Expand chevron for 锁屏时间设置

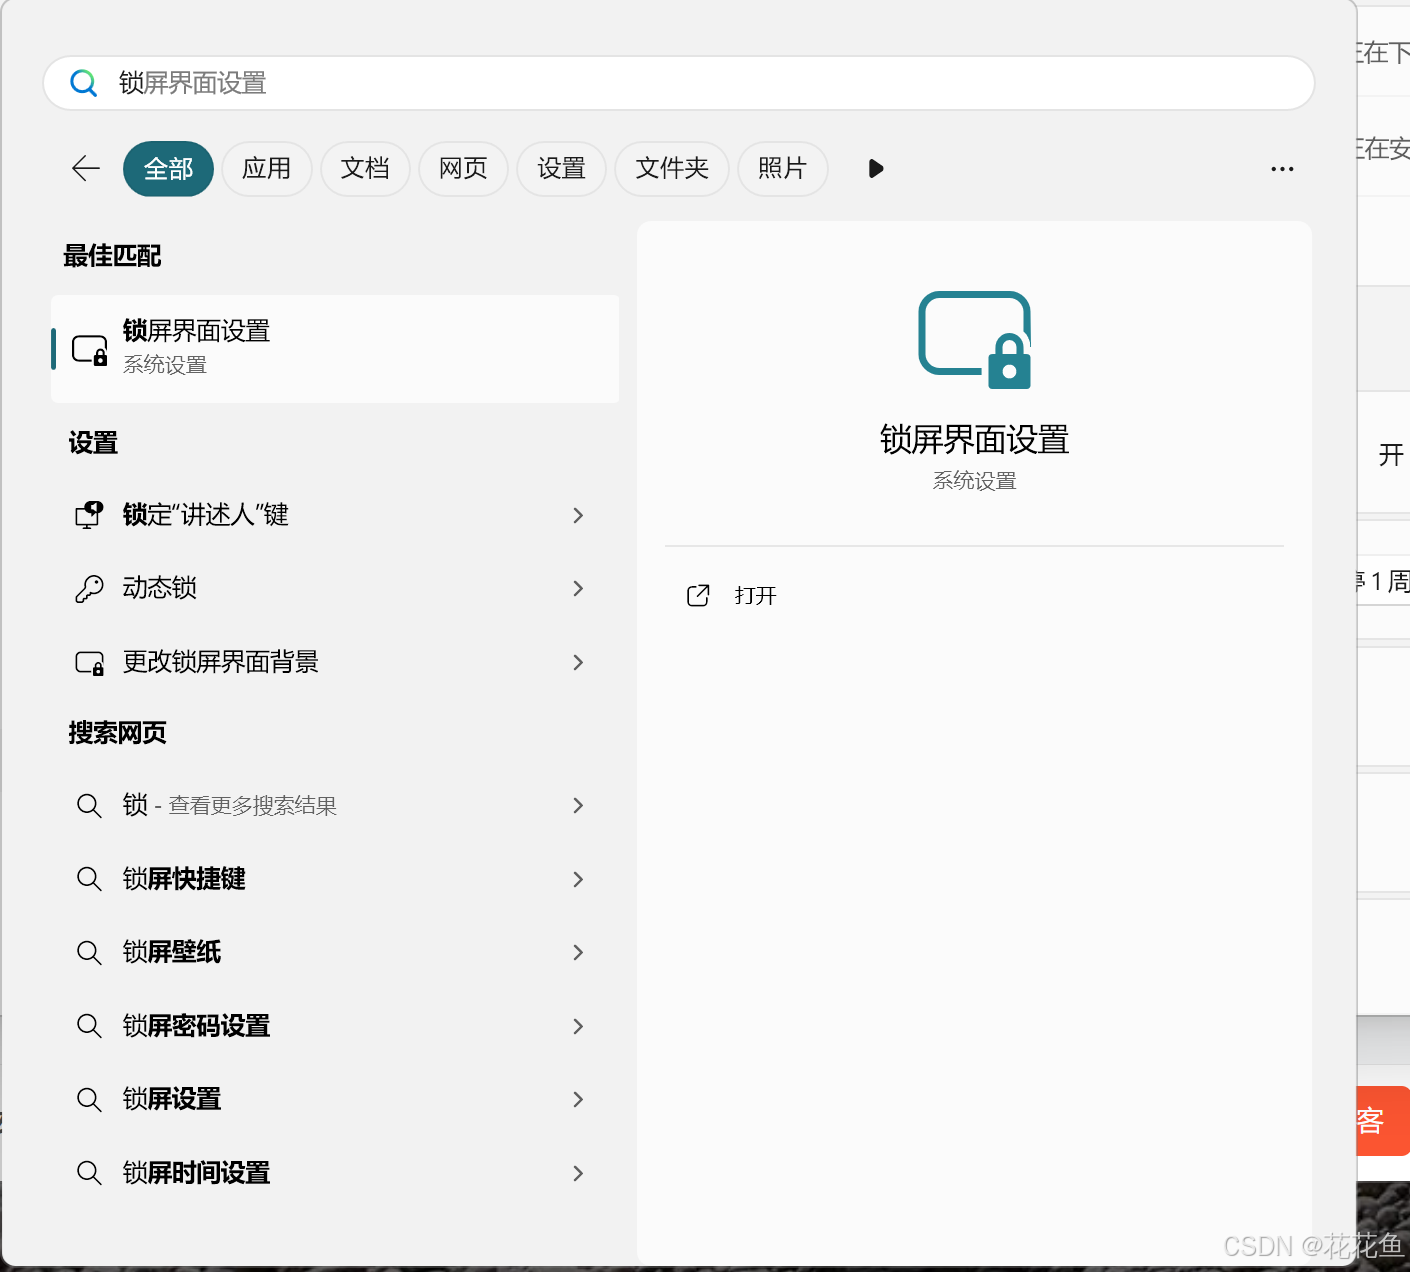tap(578, 1173)
